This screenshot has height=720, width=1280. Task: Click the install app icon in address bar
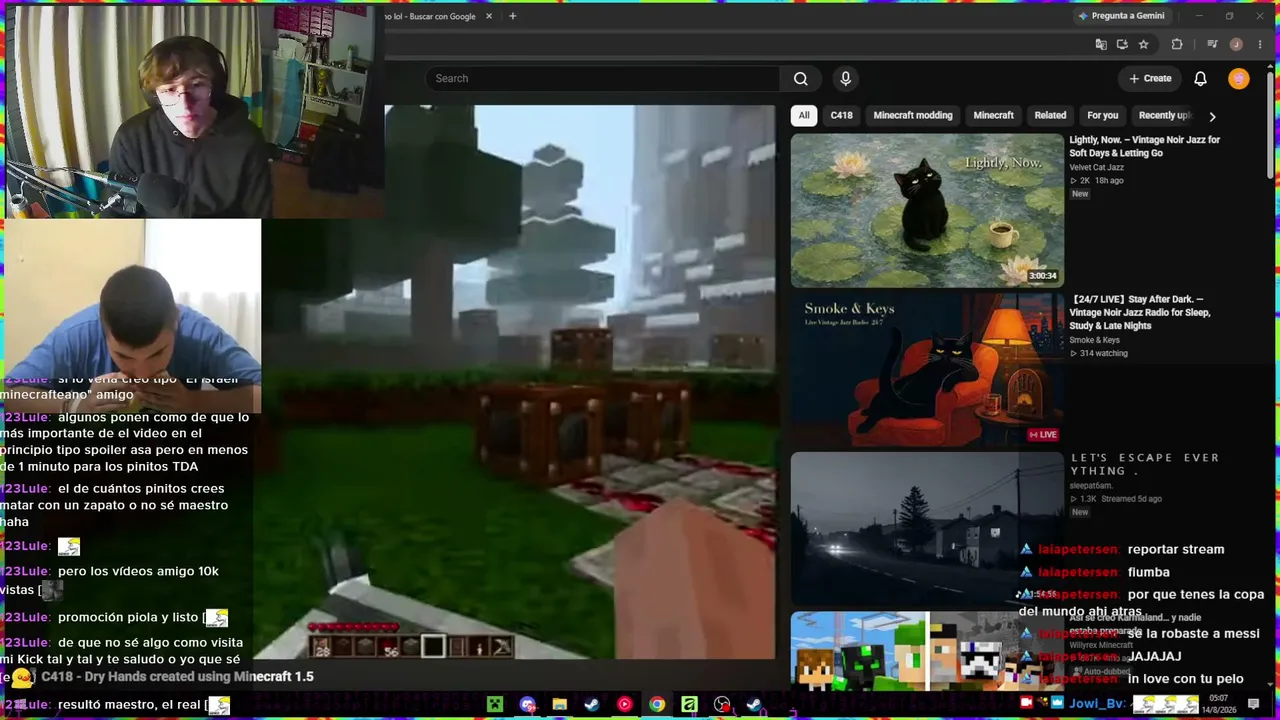[x=1122, y=44]
